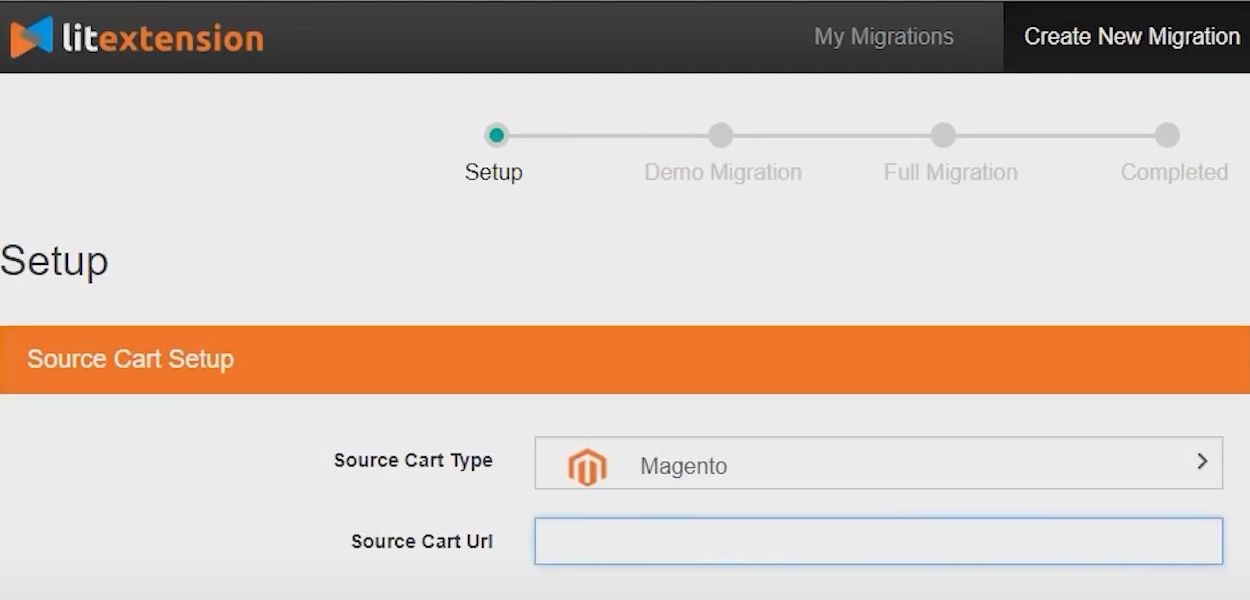
Task: Click the Demo Migration step label
Action: point(722,172)
